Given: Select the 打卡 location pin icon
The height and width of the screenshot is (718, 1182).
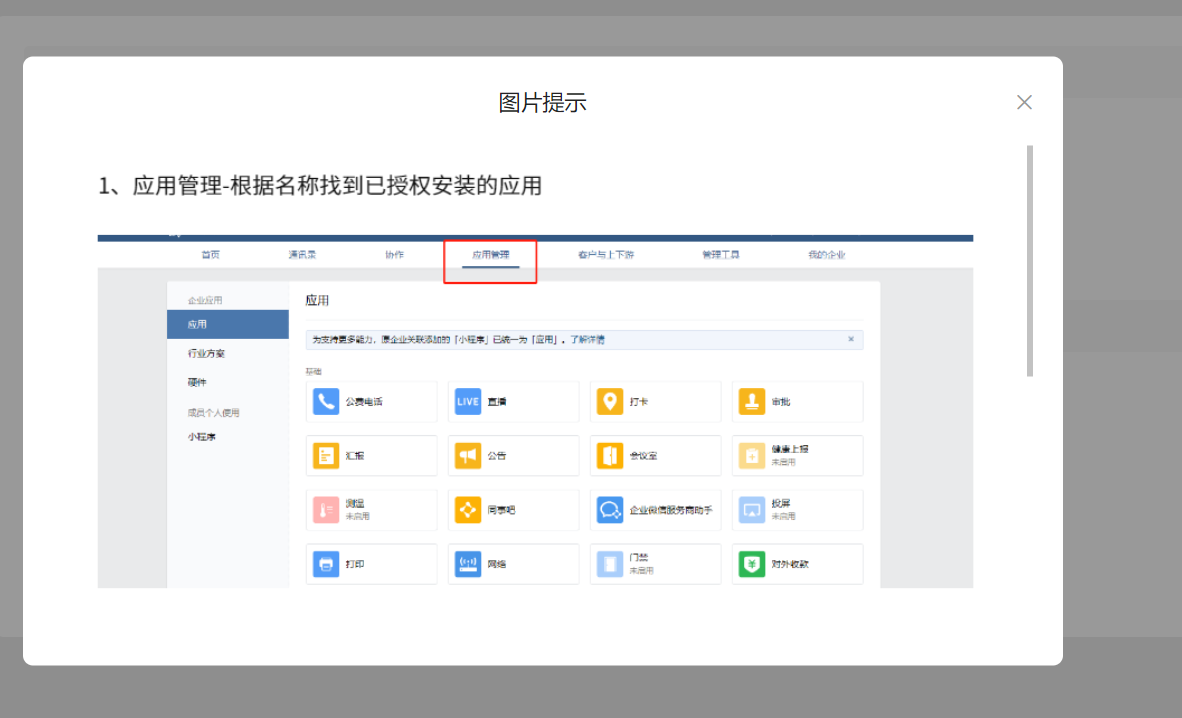Looking at the screenshot, I should coord(610,402).
